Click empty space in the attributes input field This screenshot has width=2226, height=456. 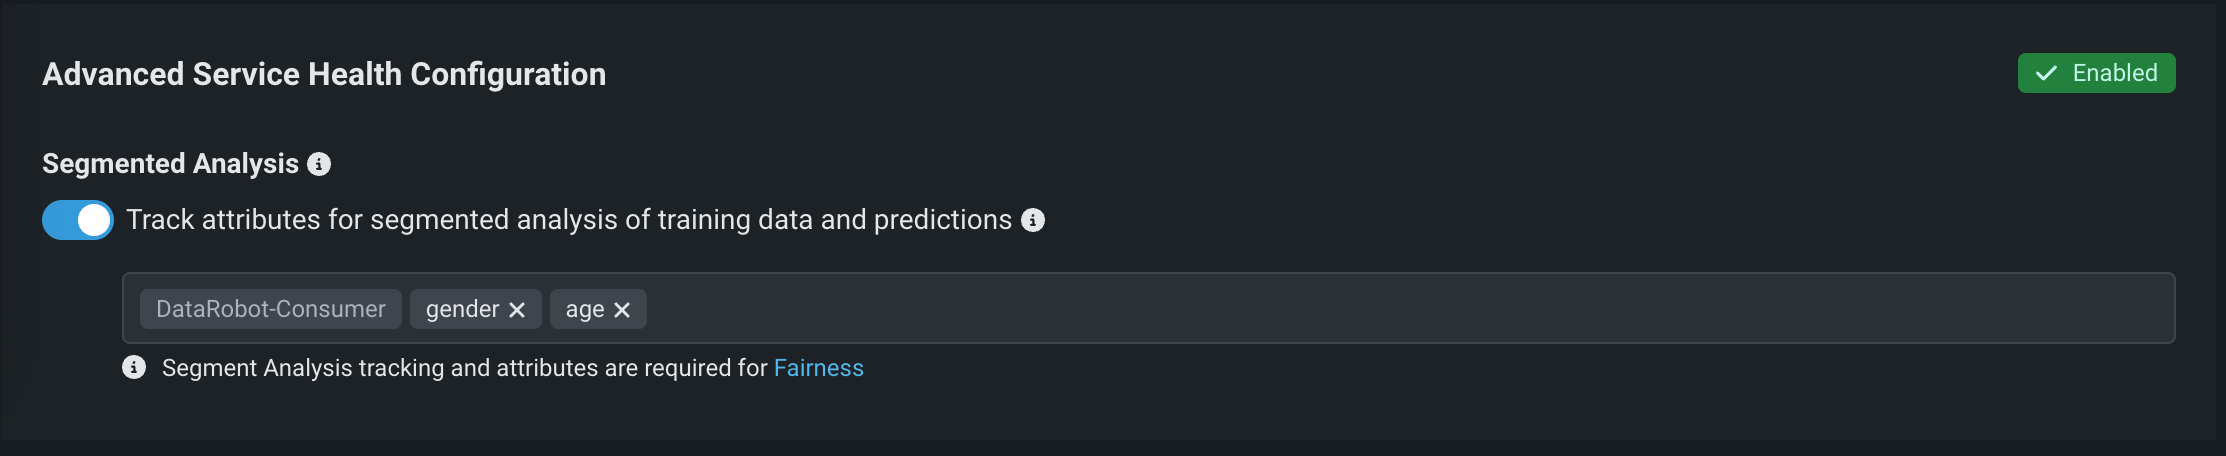click(x=1300, y=309)
